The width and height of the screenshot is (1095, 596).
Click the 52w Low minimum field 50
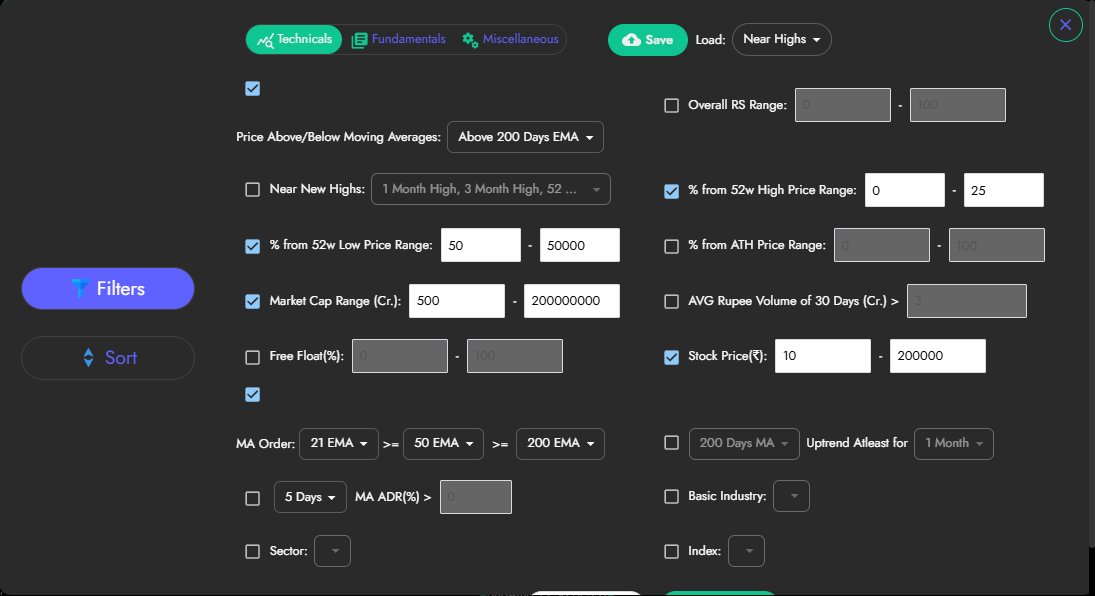(x=480, y=245)
